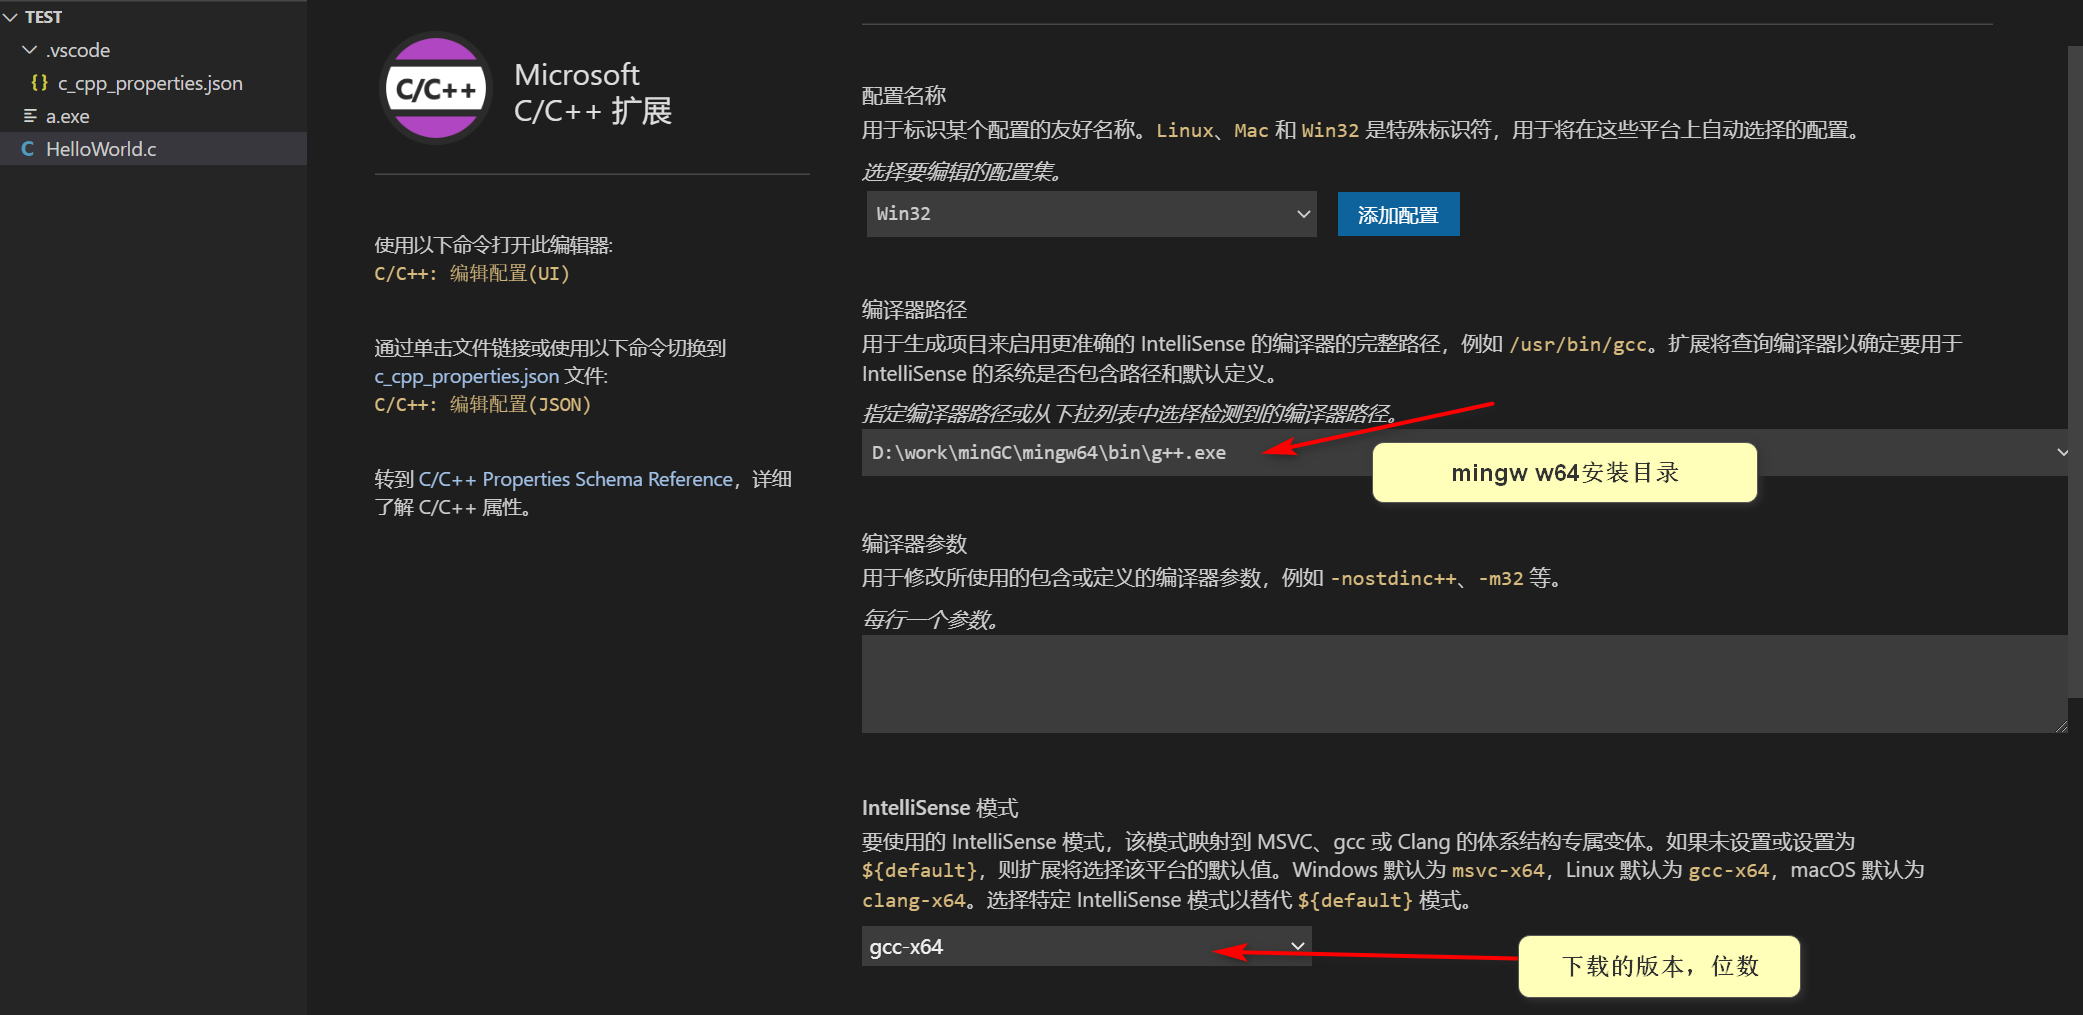Click the IntelliSense 模式 section heading
The height and width of the screenshot is (1015, 2083).
(x=940, y=807)
